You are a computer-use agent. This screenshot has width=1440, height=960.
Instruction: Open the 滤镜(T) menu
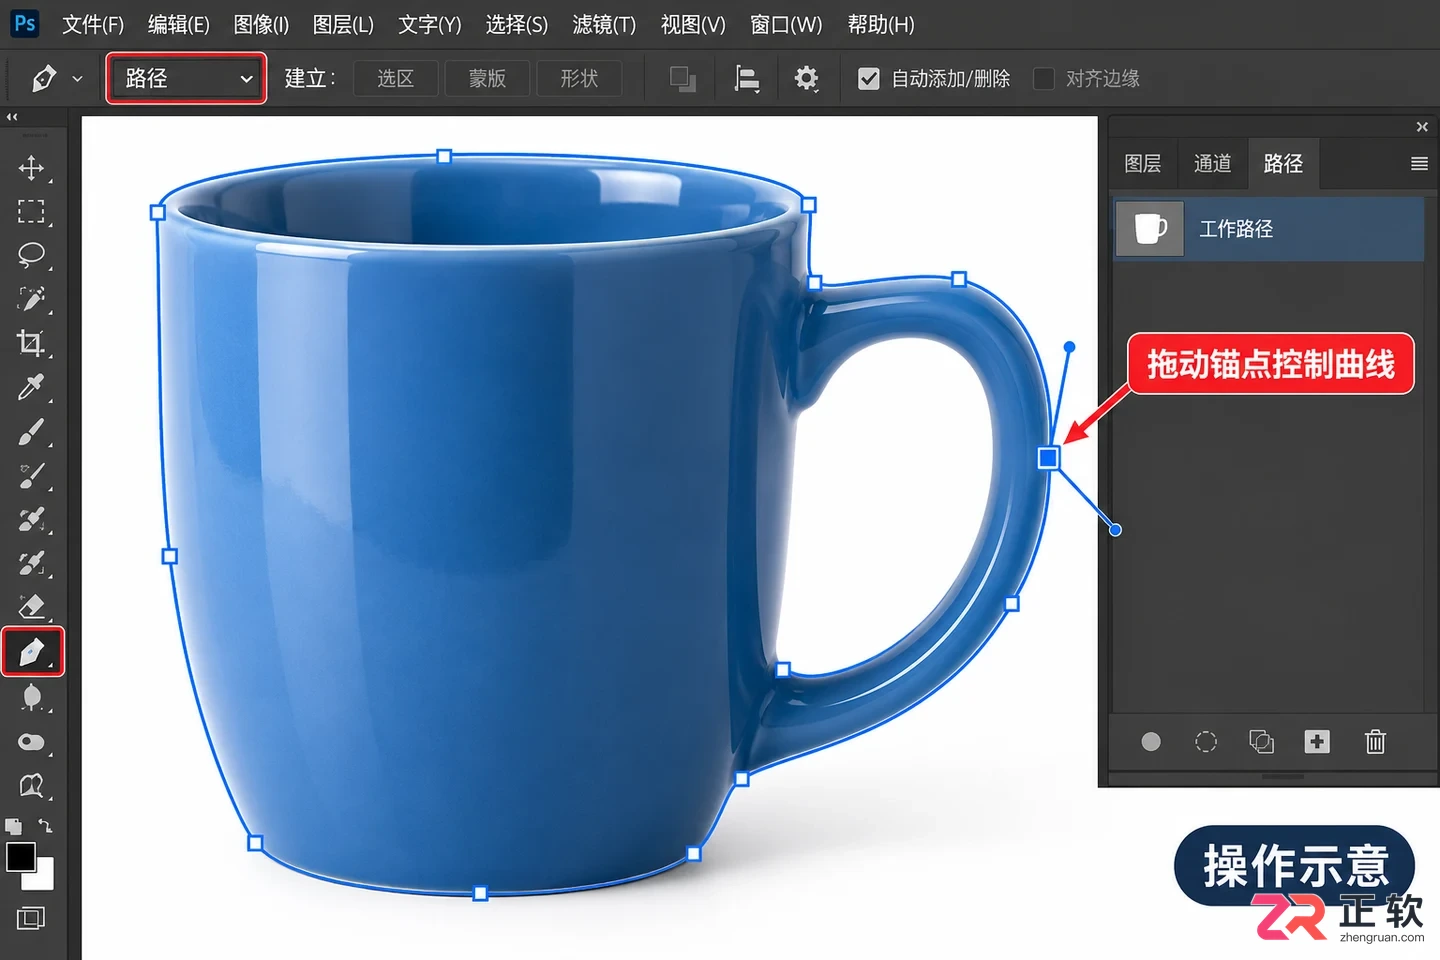tap(604, 24)
